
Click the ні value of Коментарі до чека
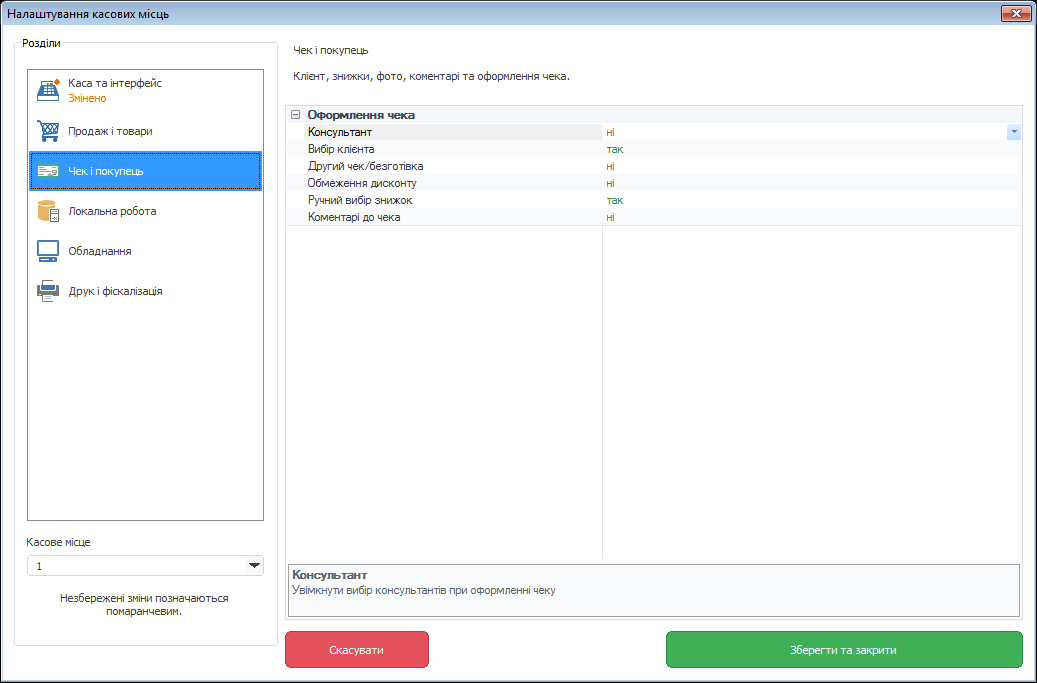click(x=610, y=217)
